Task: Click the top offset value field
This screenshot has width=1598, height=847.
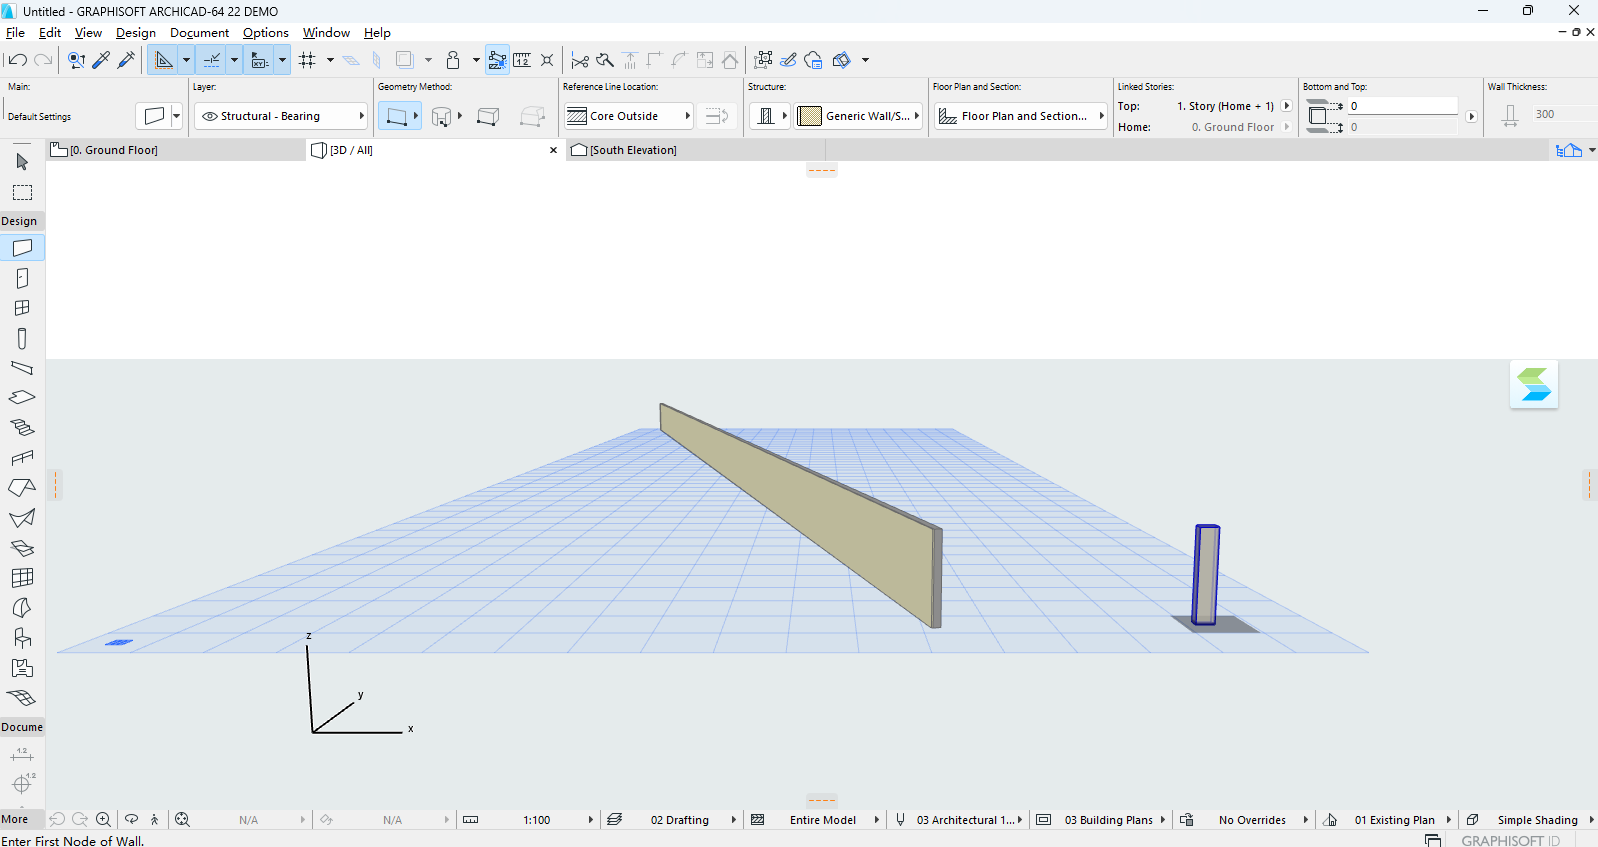Action: (x=1403, y=106)
